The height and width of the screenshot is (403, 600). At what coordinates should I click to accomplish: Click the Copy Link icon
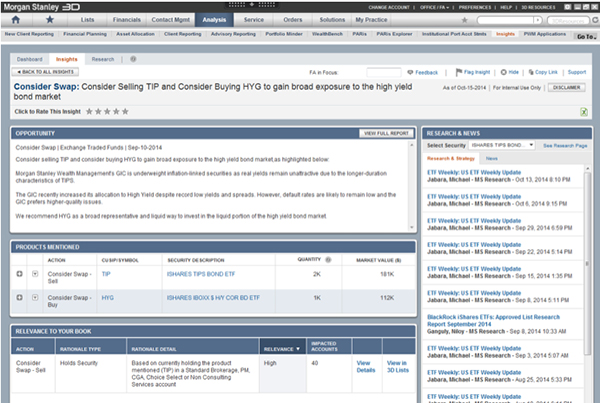pyautogui.click(x=530, y=73)
